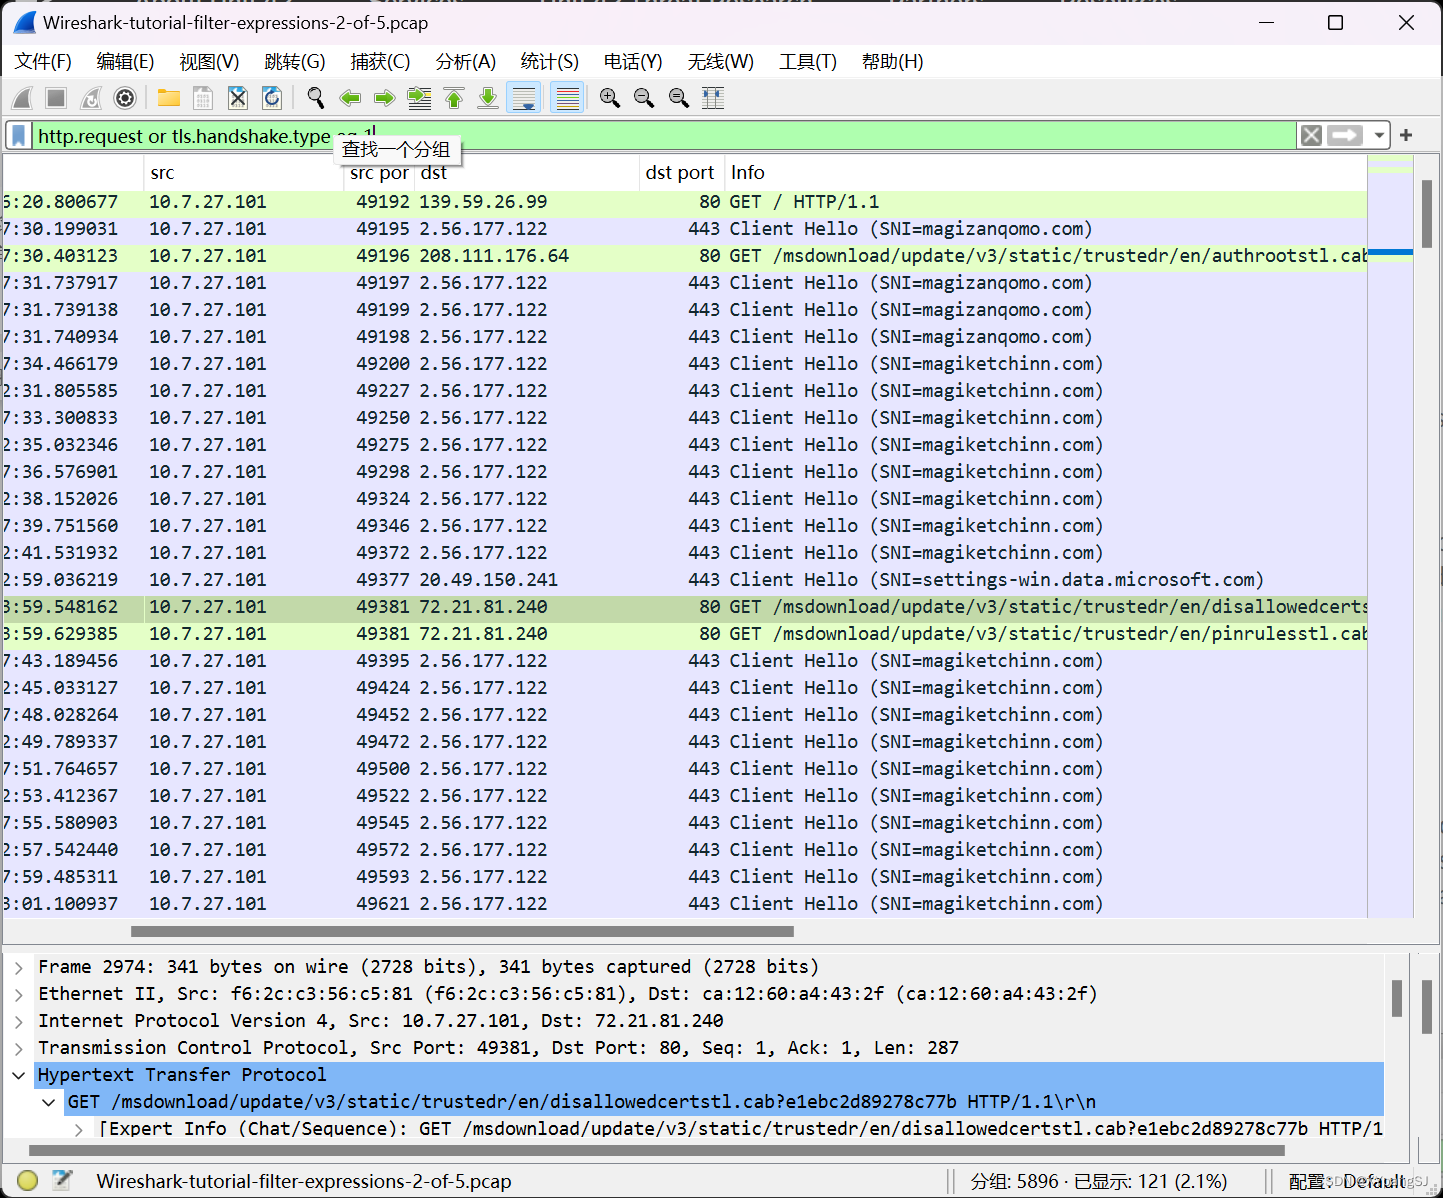The height and width of the screenshot is (1198, 1443).
Task: Select the settings-win.data.microsoft.com Client Hello row
Action: point(685,580)
